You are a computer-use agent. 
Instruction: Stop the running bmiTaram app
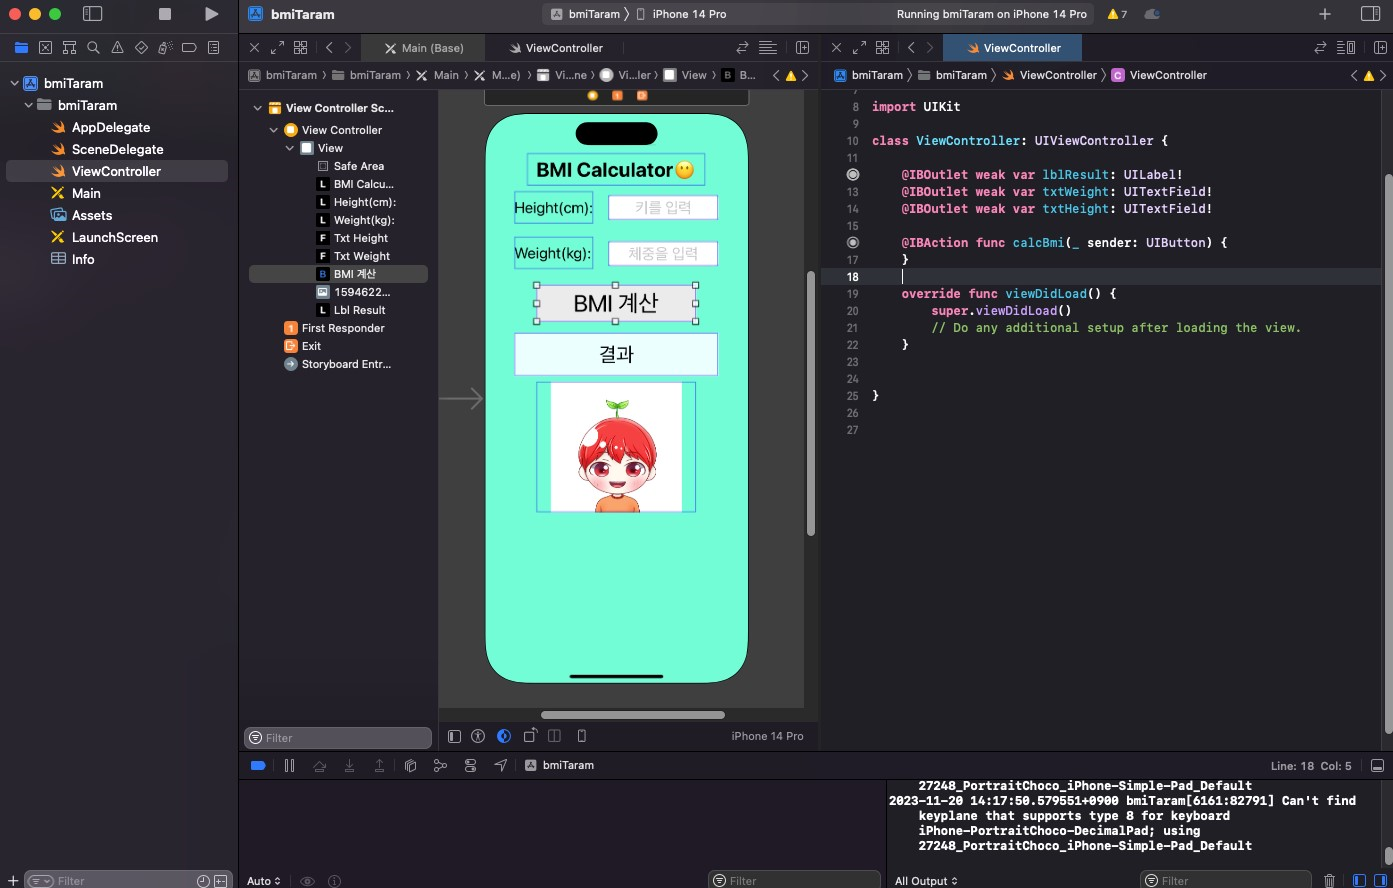[165, 14]
